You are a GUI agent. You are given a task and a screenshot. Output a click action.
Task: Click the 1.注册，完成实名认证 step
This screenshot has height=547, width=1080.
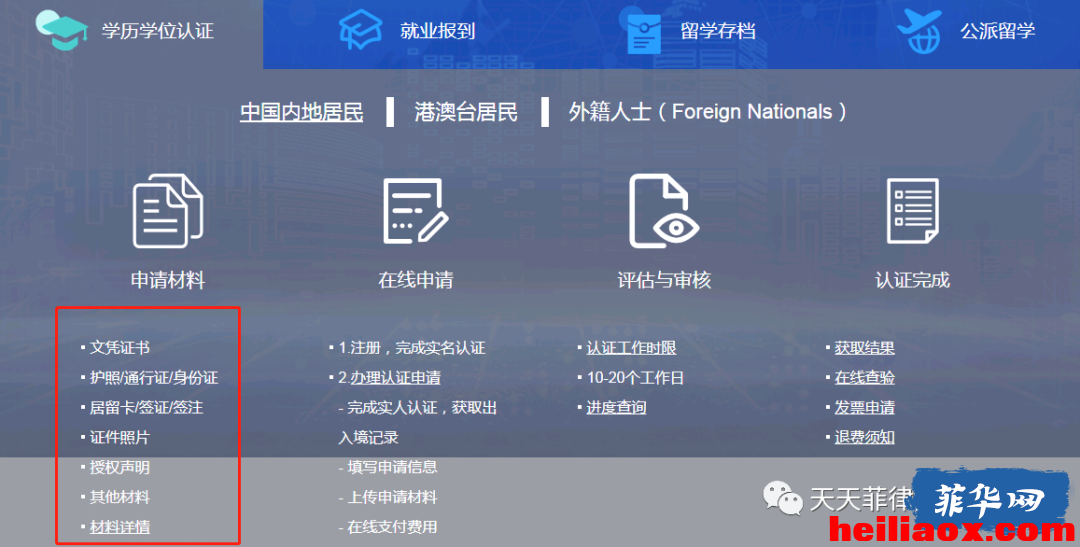tap(411, 348)
